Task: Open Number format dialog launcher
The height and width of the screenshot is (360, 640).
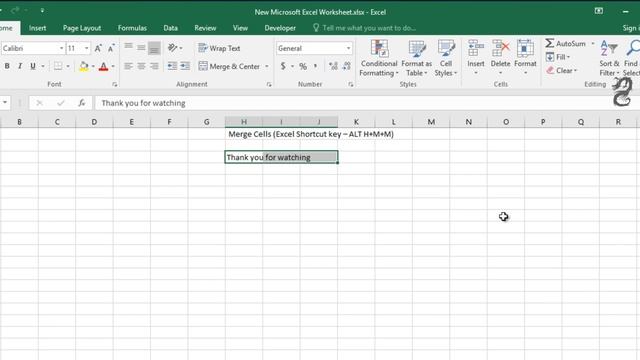Action: click(351, 84)
